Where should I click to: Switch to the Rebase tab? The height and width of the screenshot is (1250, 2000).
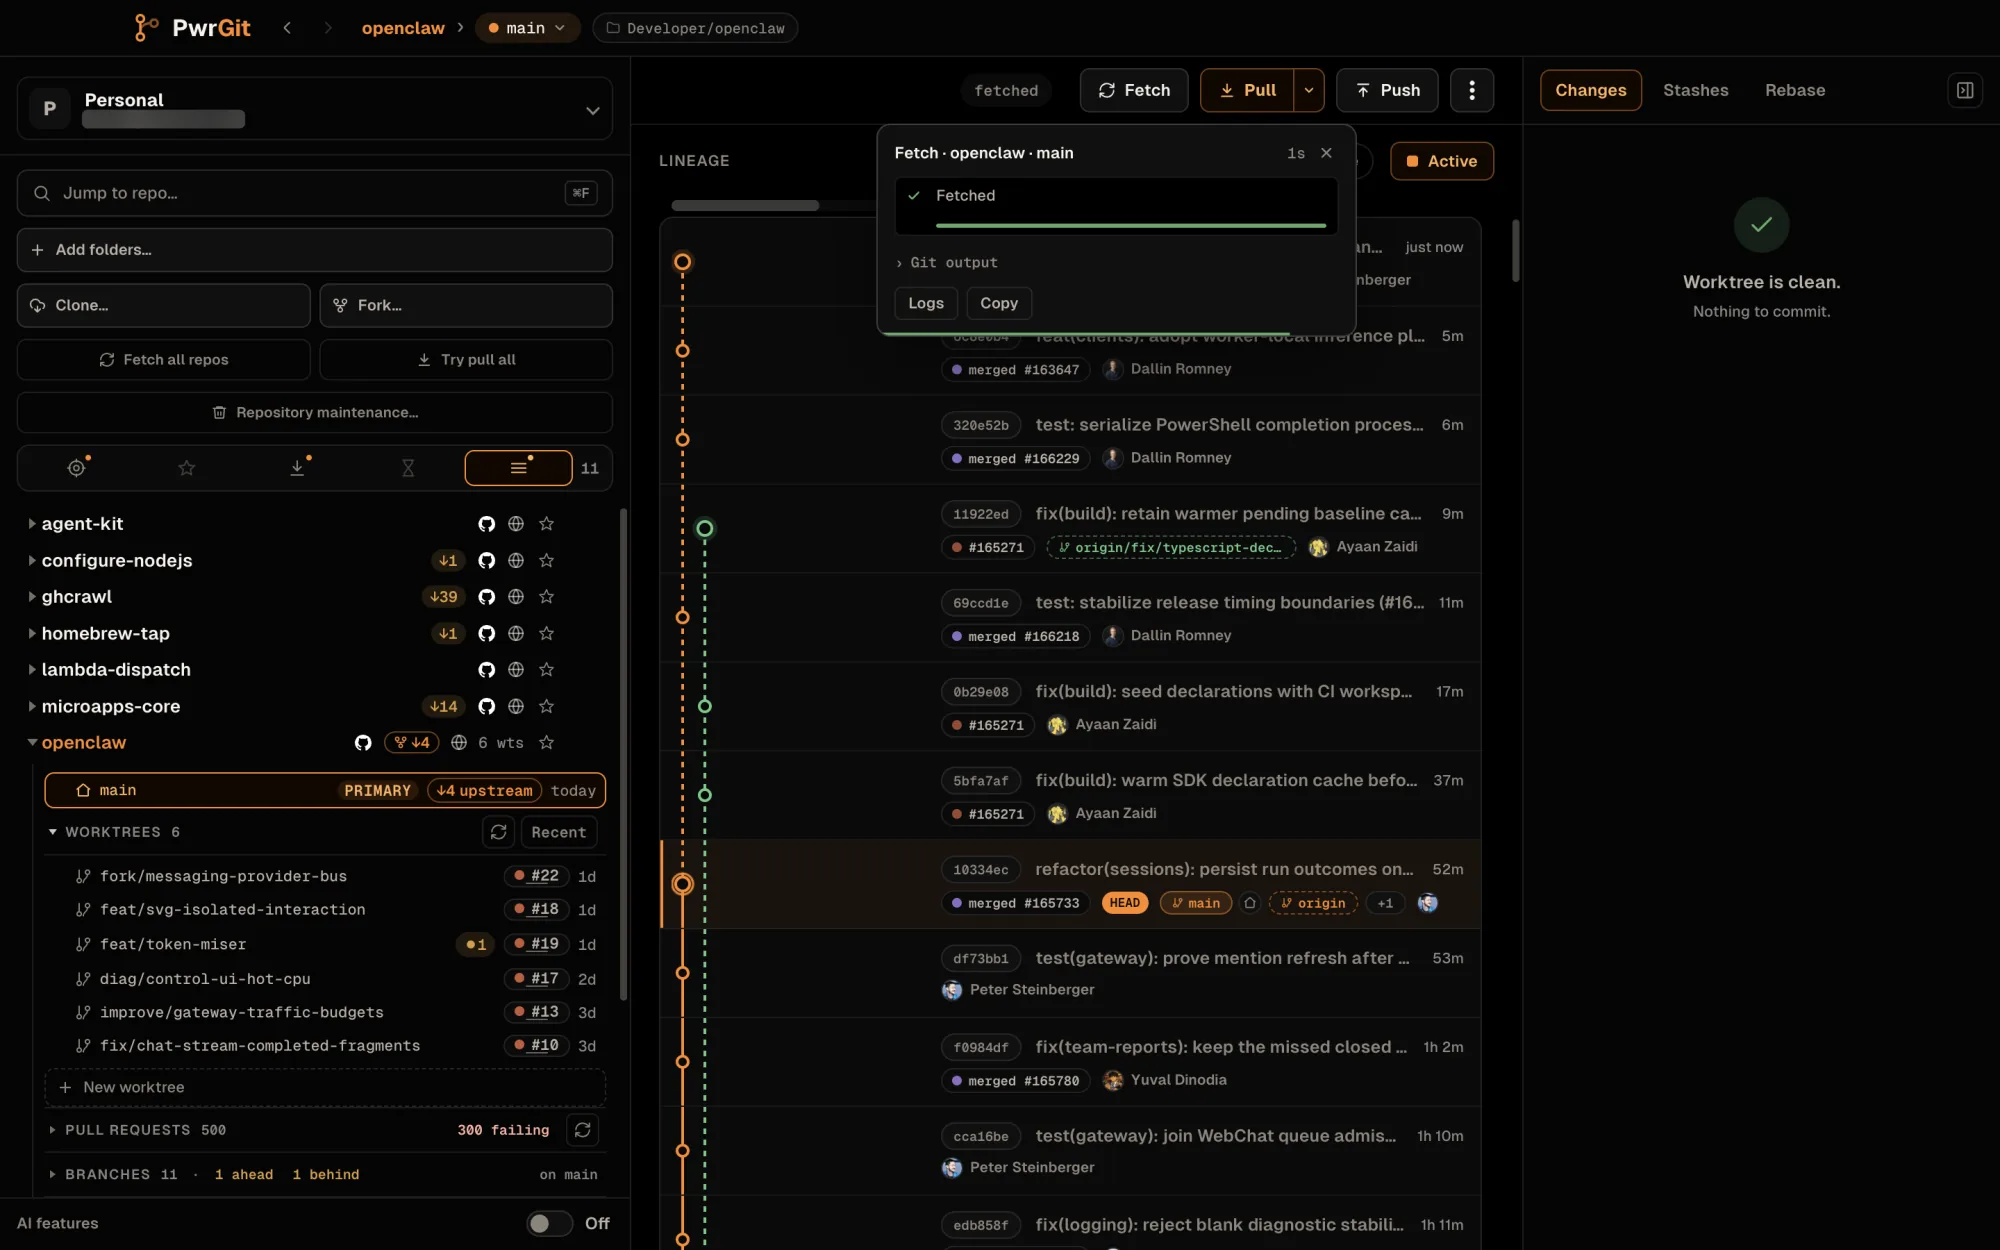click(1795, 90)
